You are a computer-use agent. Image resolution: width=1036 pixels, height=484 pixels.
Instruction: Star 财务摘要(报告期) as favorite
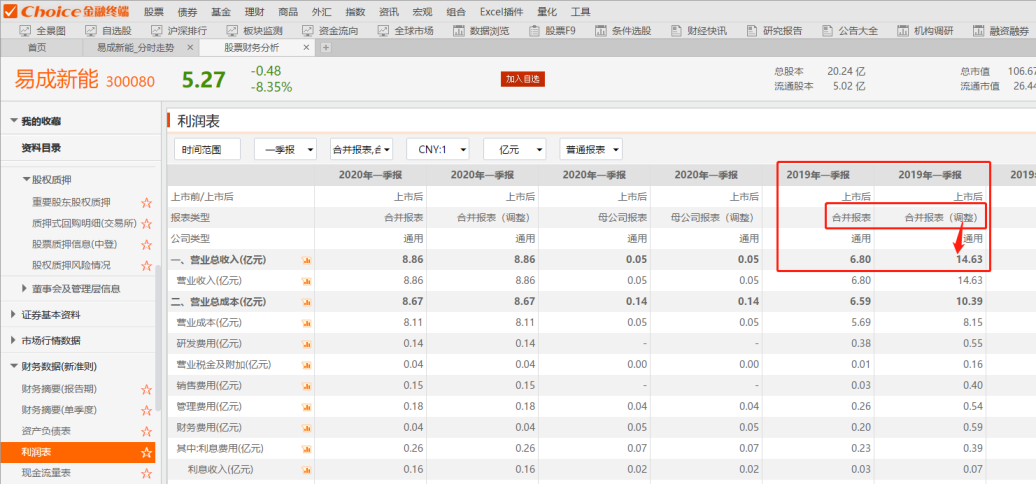click(147, 390)
